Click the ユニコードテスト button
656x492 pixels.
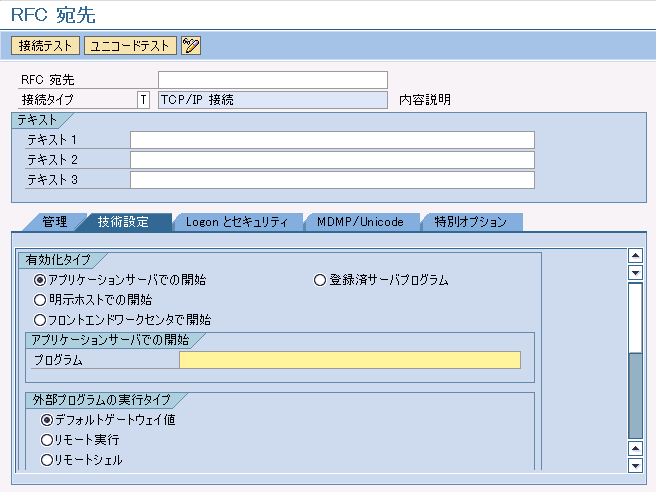pos(130,45)
